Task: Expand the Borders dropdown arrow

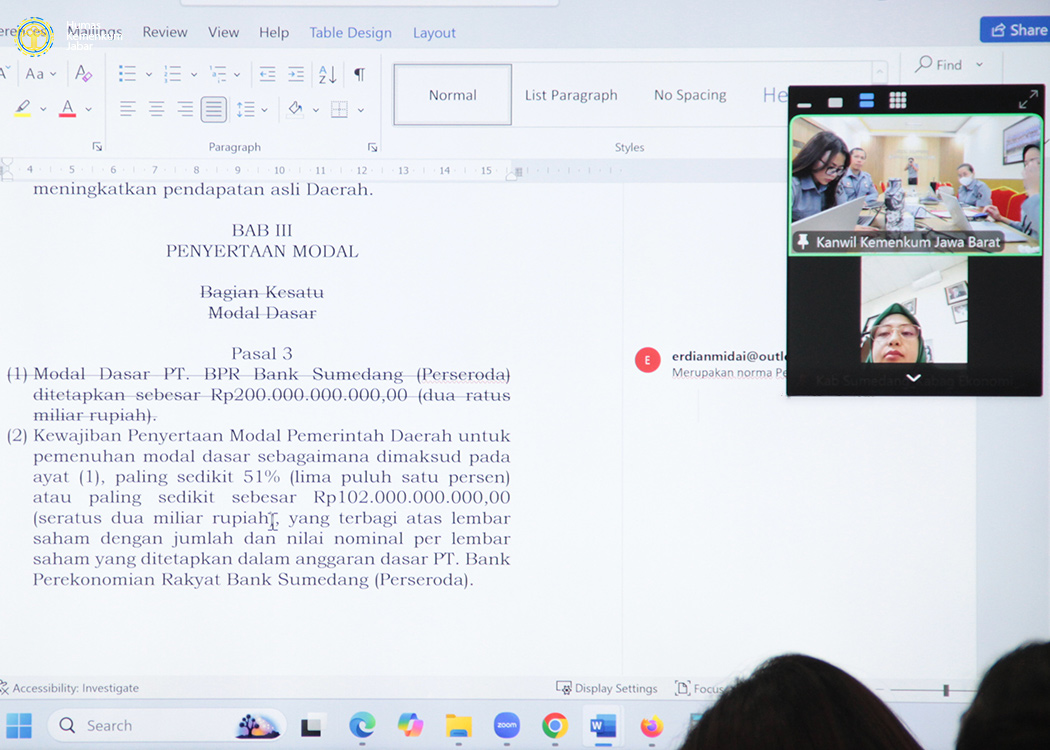Action: point(361,110)
